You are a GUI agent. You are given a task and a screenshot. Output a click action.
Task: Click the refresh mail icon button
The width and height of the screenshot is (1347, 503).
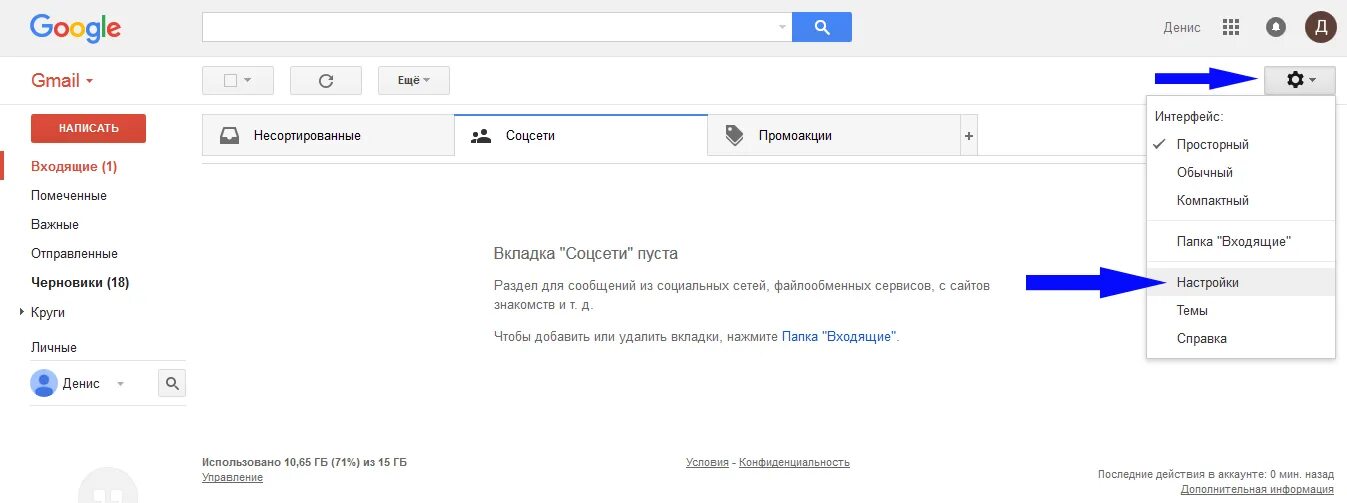[325, 81]
